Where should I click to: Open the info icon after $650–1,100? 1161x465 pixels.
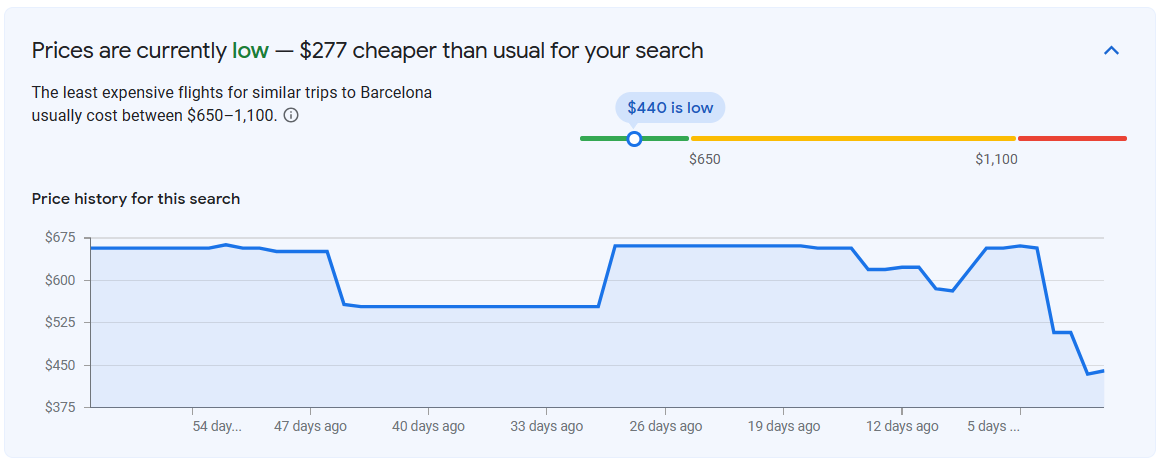click(291, 116)
